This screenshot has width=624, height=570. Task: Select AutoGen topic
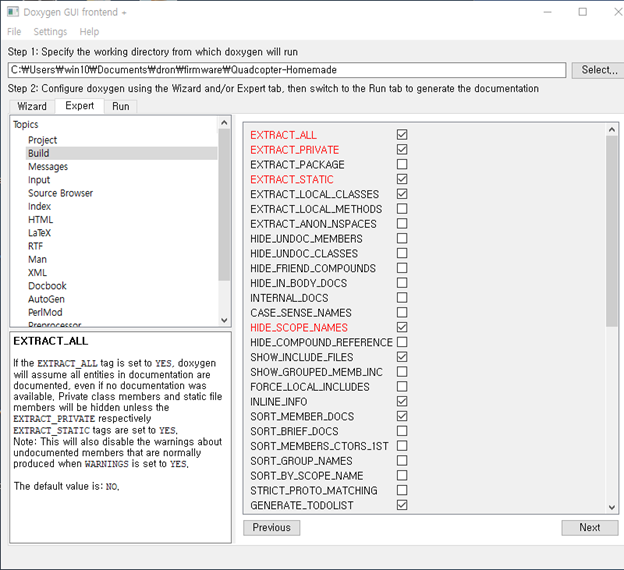[x=46, y=299]
